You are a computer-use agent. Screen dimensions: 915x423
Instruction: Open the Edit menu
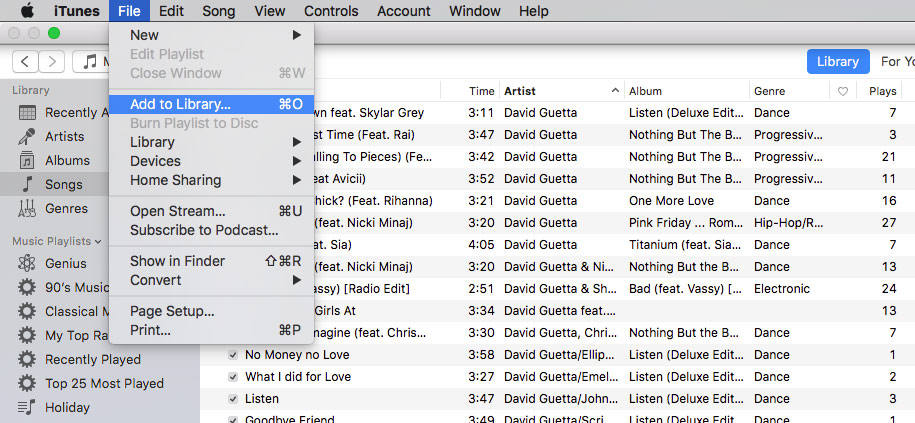pos(171,11)
